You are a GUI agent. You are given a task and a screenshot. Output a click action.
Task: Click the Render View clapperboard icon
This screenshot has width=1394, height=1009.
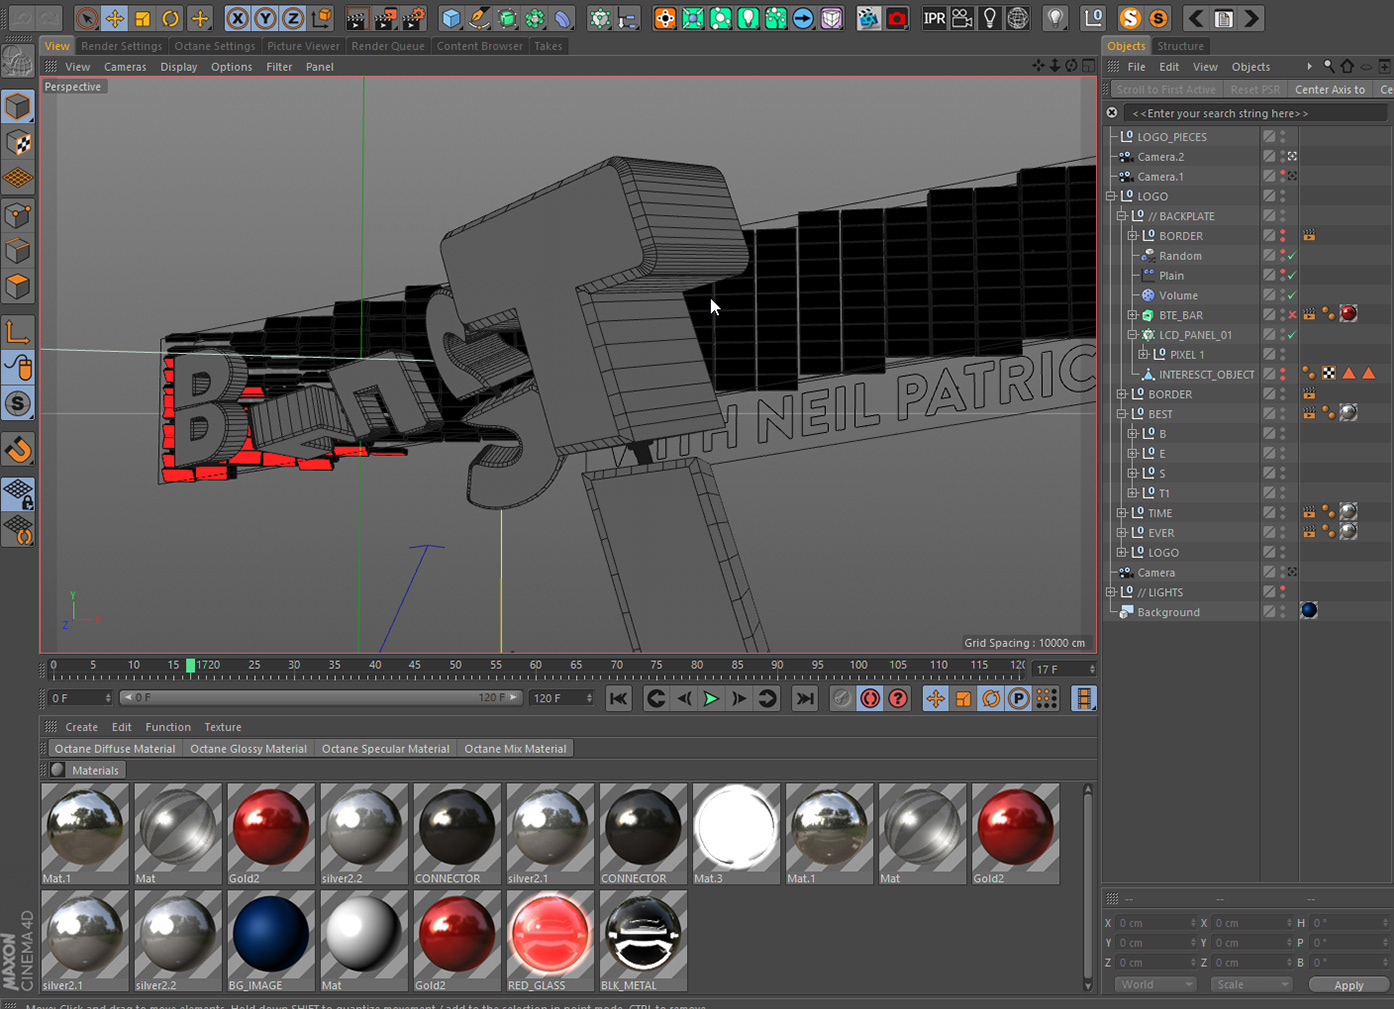(356, 18)
